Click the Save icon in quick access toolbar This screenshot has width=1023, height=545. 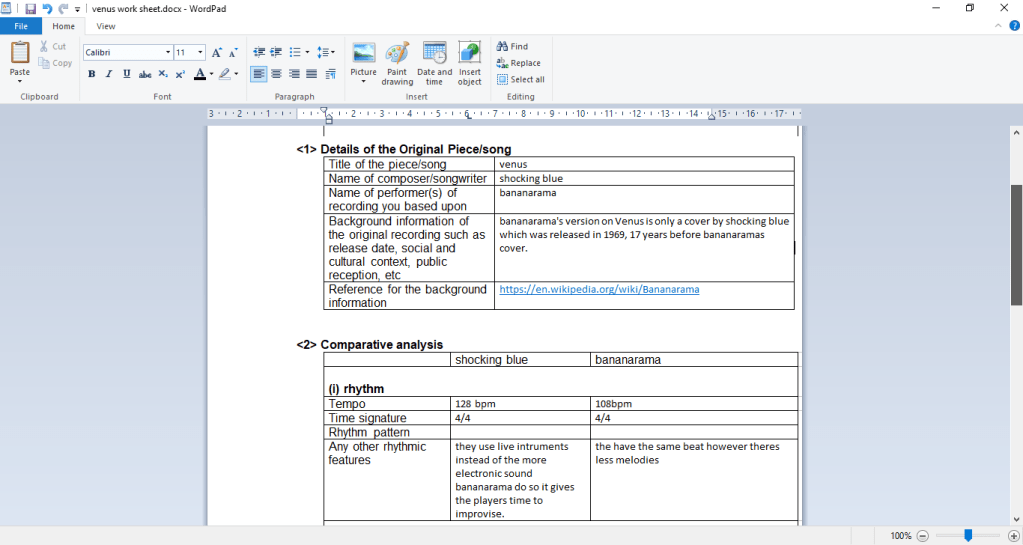click(31, 8)
